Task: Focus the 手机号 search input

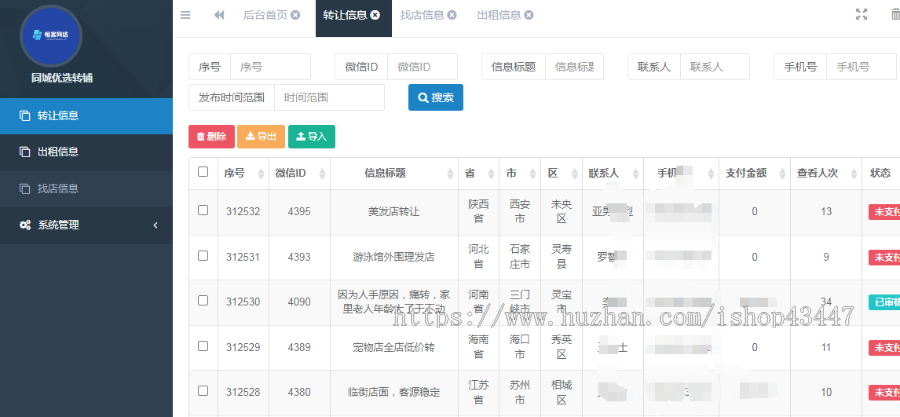Action: pyautogui.click(x=861, y=67)
